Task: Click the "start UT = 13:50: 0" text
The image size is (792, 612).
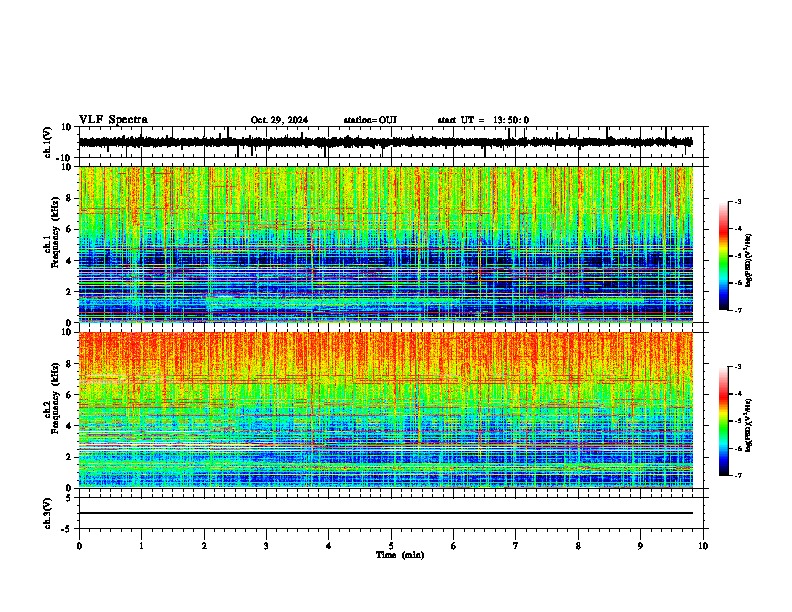Action: coord(483,120)
